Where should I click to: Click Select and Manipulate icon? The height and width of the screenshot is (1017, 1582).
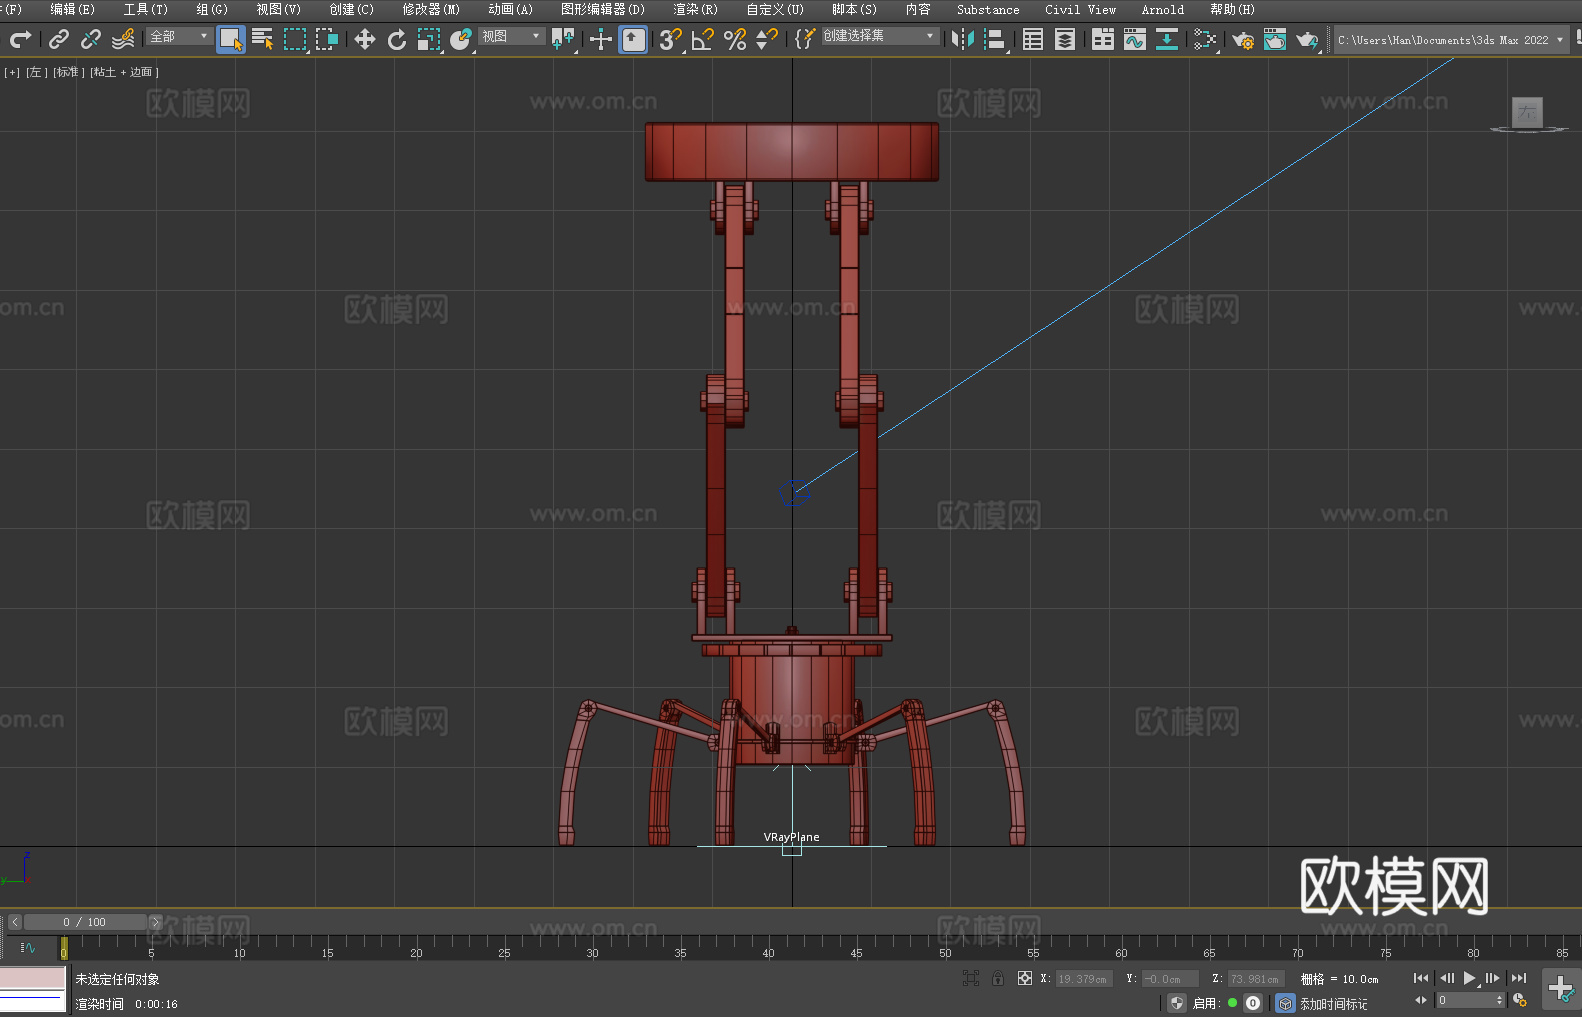tap(601, 39)
